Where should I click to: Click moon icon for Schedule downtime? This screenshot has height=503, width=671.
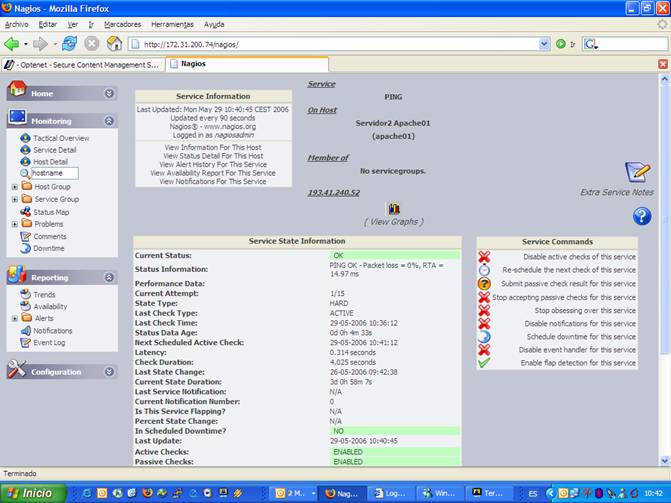point(484,337)
